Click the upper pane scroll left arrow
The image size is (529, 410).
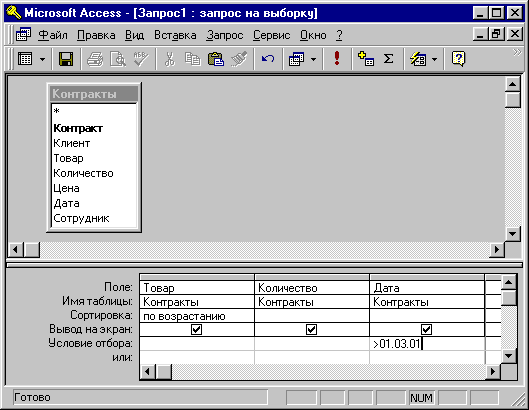pyautogui.click(x=15, y=250)
